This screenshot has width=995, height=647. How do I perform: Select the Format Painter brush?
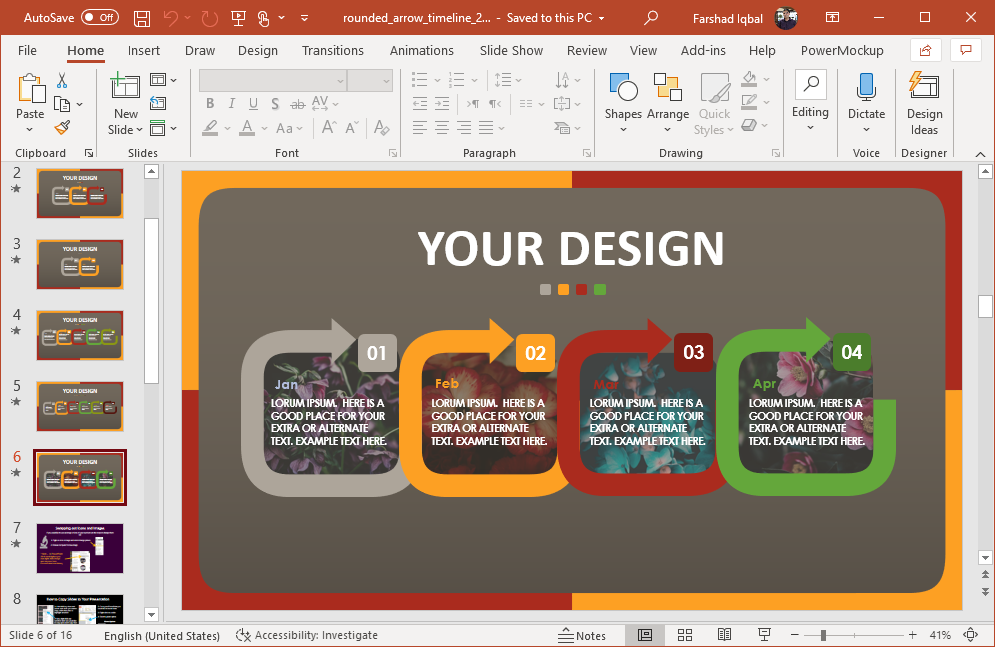pyautogui.click(x=62, y=127)
